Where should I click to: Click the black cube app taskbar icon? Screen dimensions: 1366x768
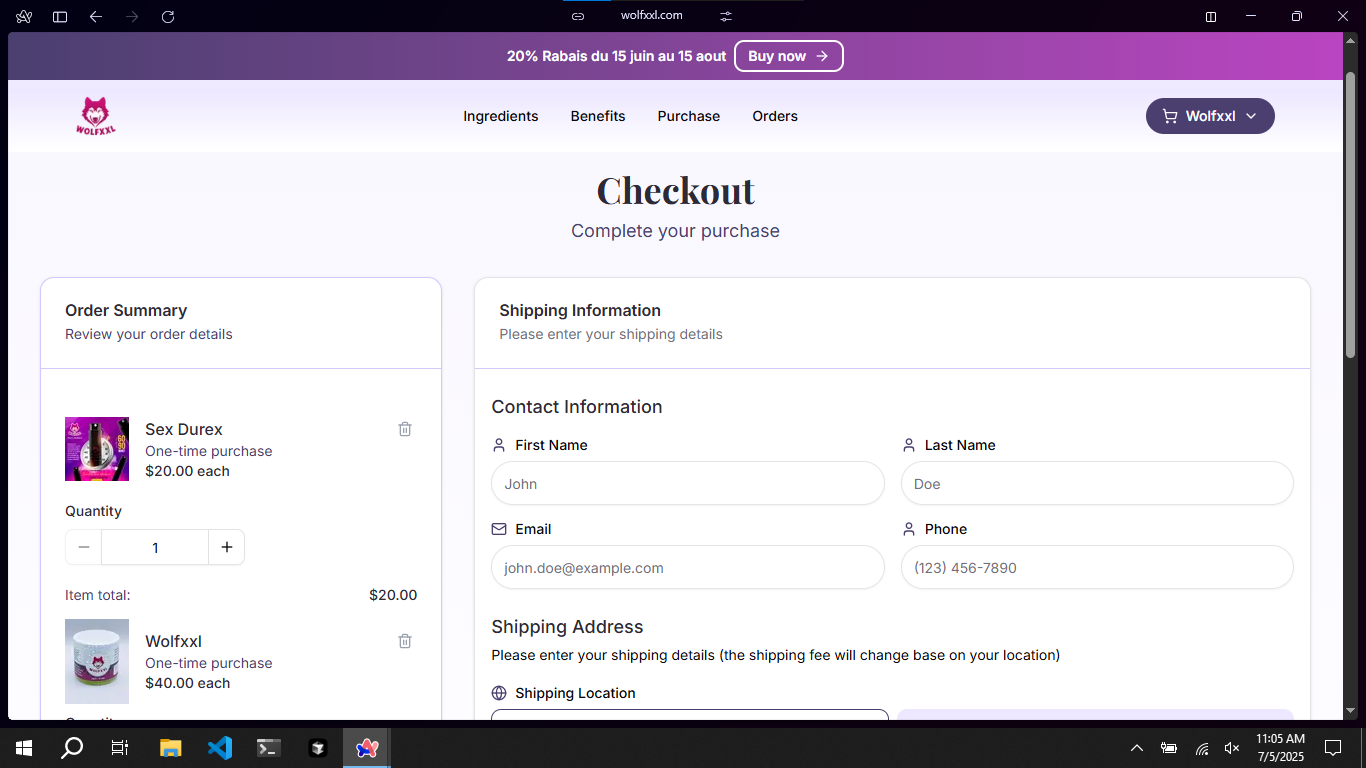coord(317,747)
